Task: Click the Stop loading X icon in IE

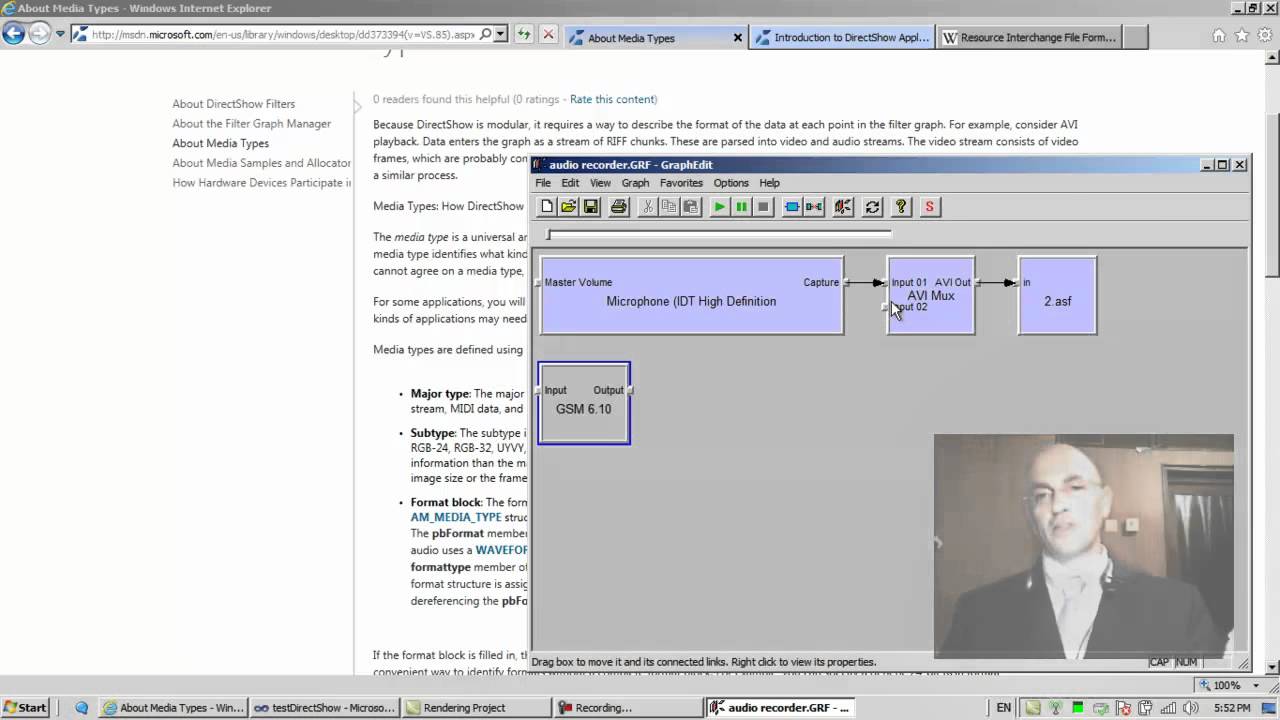Action: pos(548,34)
